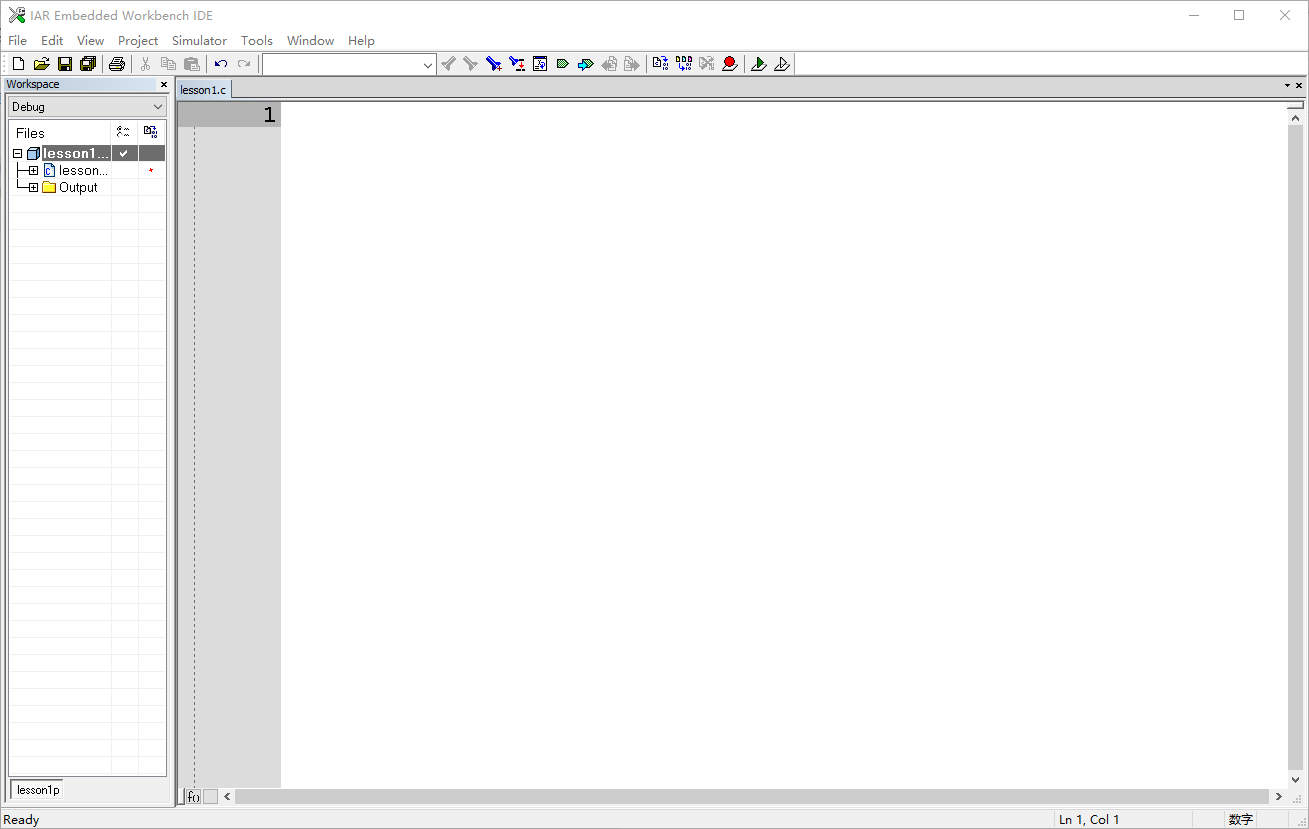Click the '数字' status bar indicator
Screen dimensions: 1309x829
pyautogui.click(x=1241, y=820)
